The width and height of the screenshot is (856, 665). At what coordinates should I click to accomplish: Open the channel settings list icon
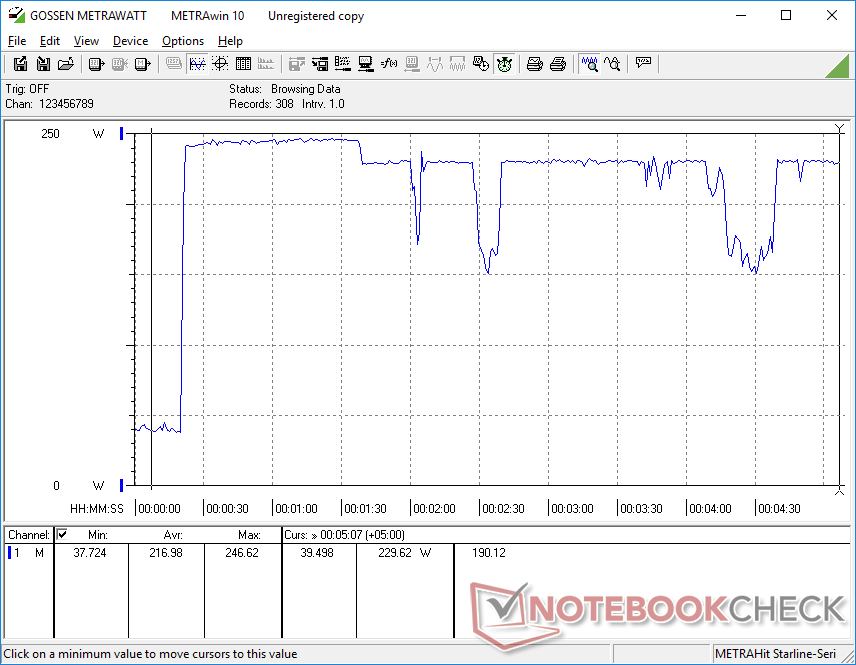pos(342,64)
